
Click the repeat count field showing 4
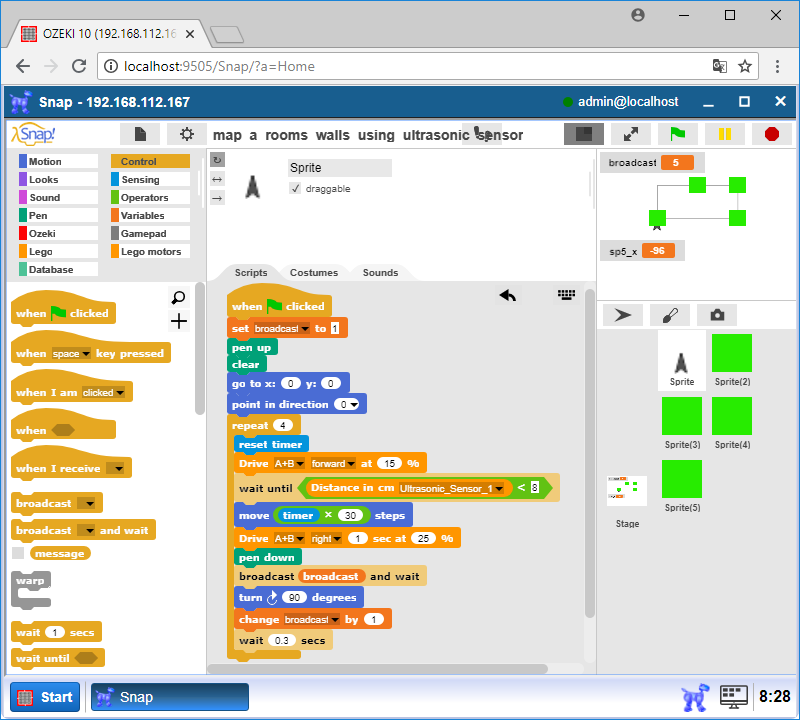tap(283, 426)
